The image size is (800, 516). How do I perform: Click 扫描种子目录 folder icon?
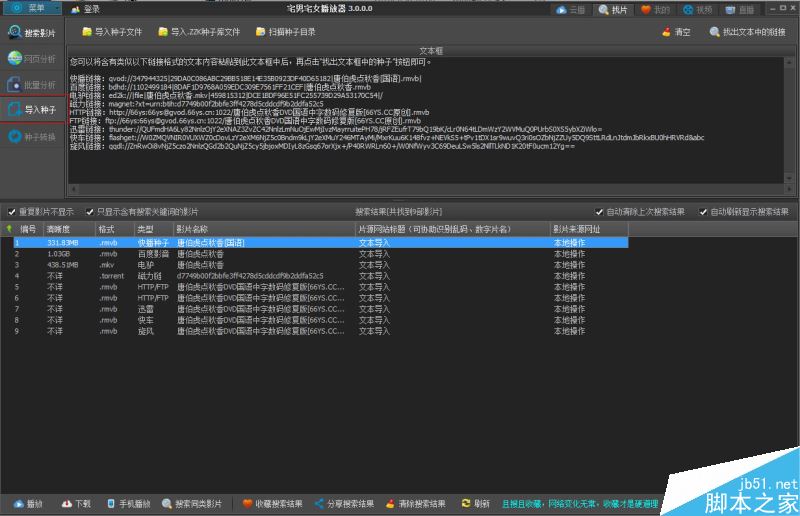(260, 32)
